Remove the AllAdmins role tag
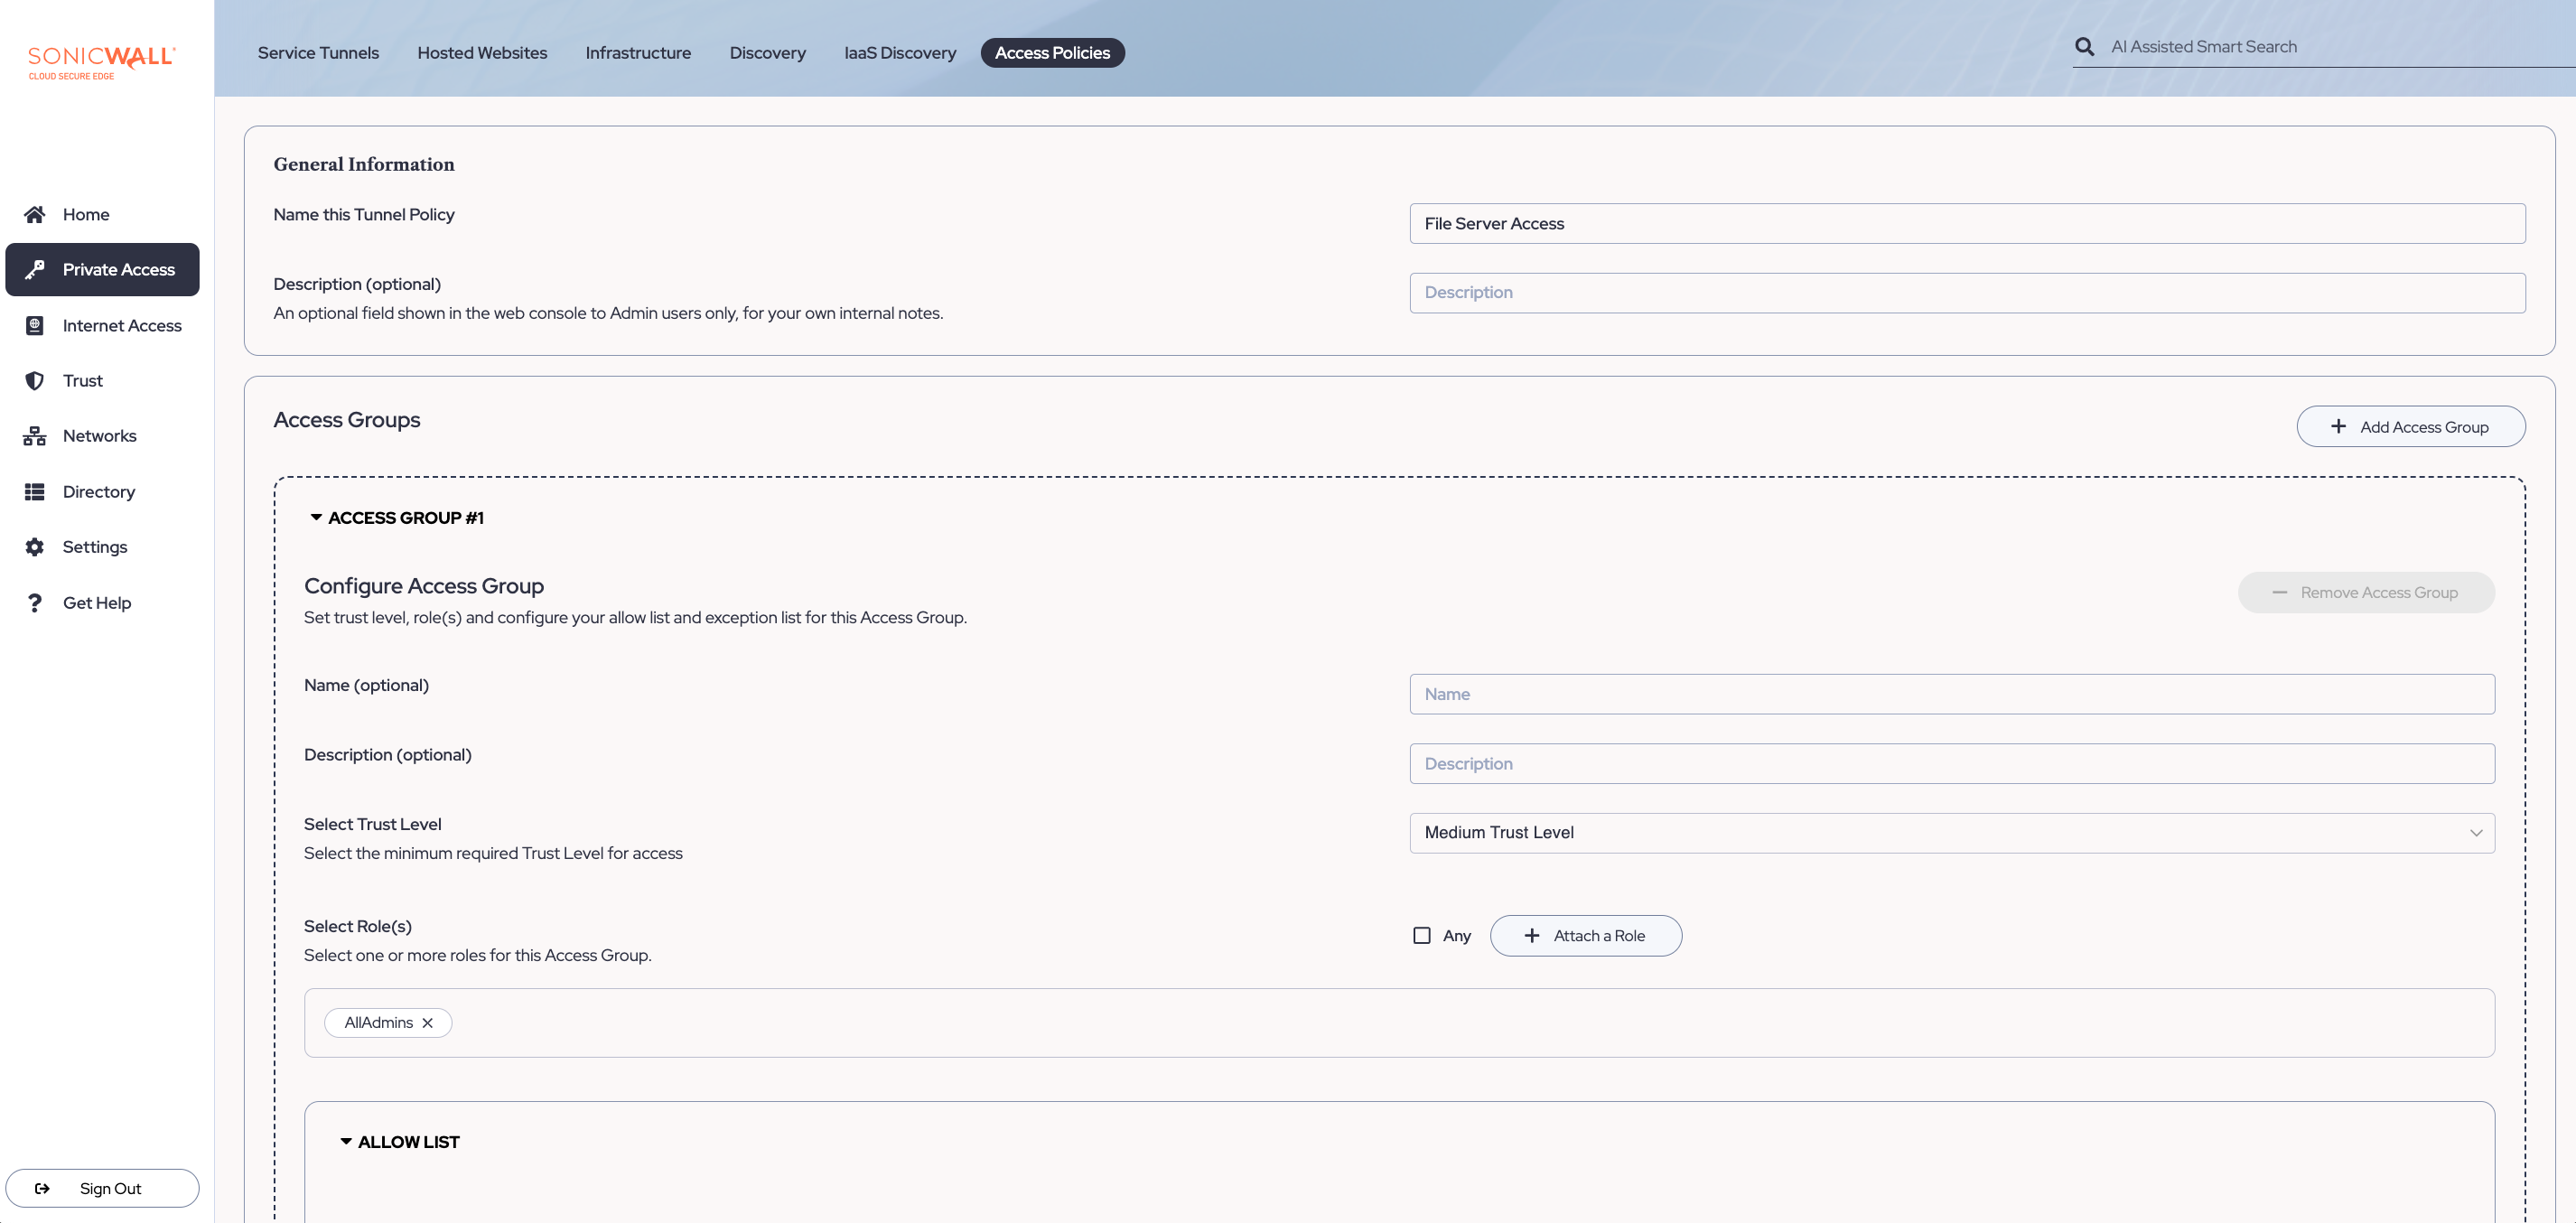This screenshot has width=2576, height=1223. coord(427,1022)
